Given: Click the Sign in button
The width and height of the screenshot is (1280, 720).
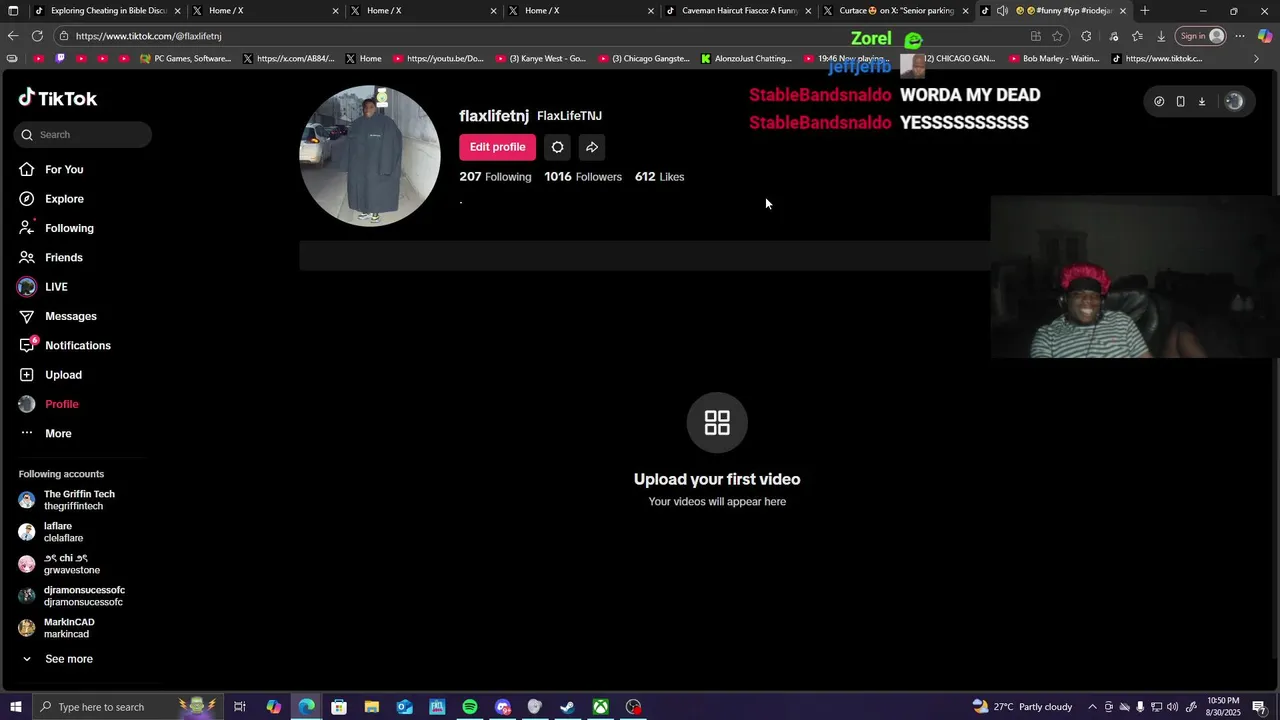Looking at the screenshot, I should 1201,36.
